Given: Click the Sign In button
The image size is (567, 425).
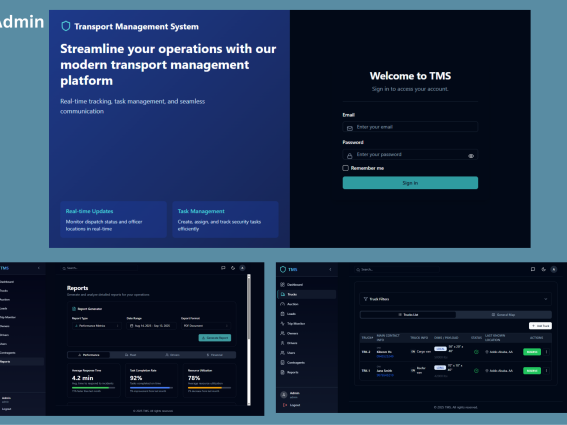Looking at the screenshot, I should coord(410,183).
